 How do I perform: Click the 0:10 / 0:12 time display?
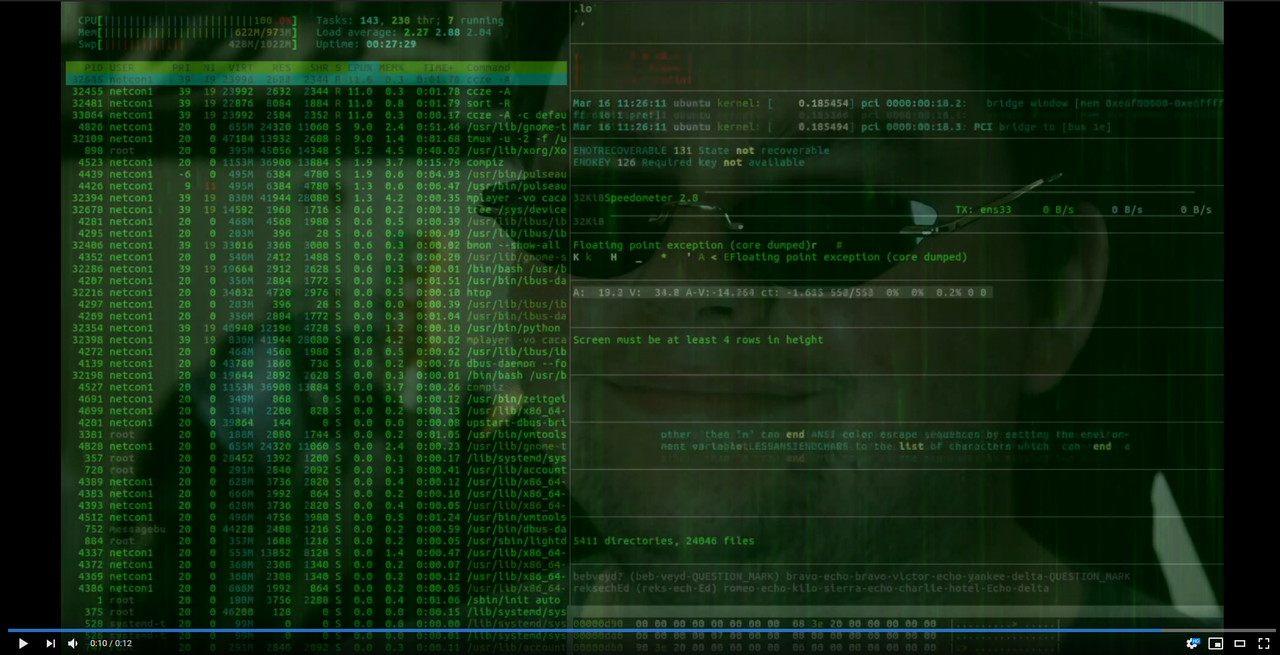(111, 643)
